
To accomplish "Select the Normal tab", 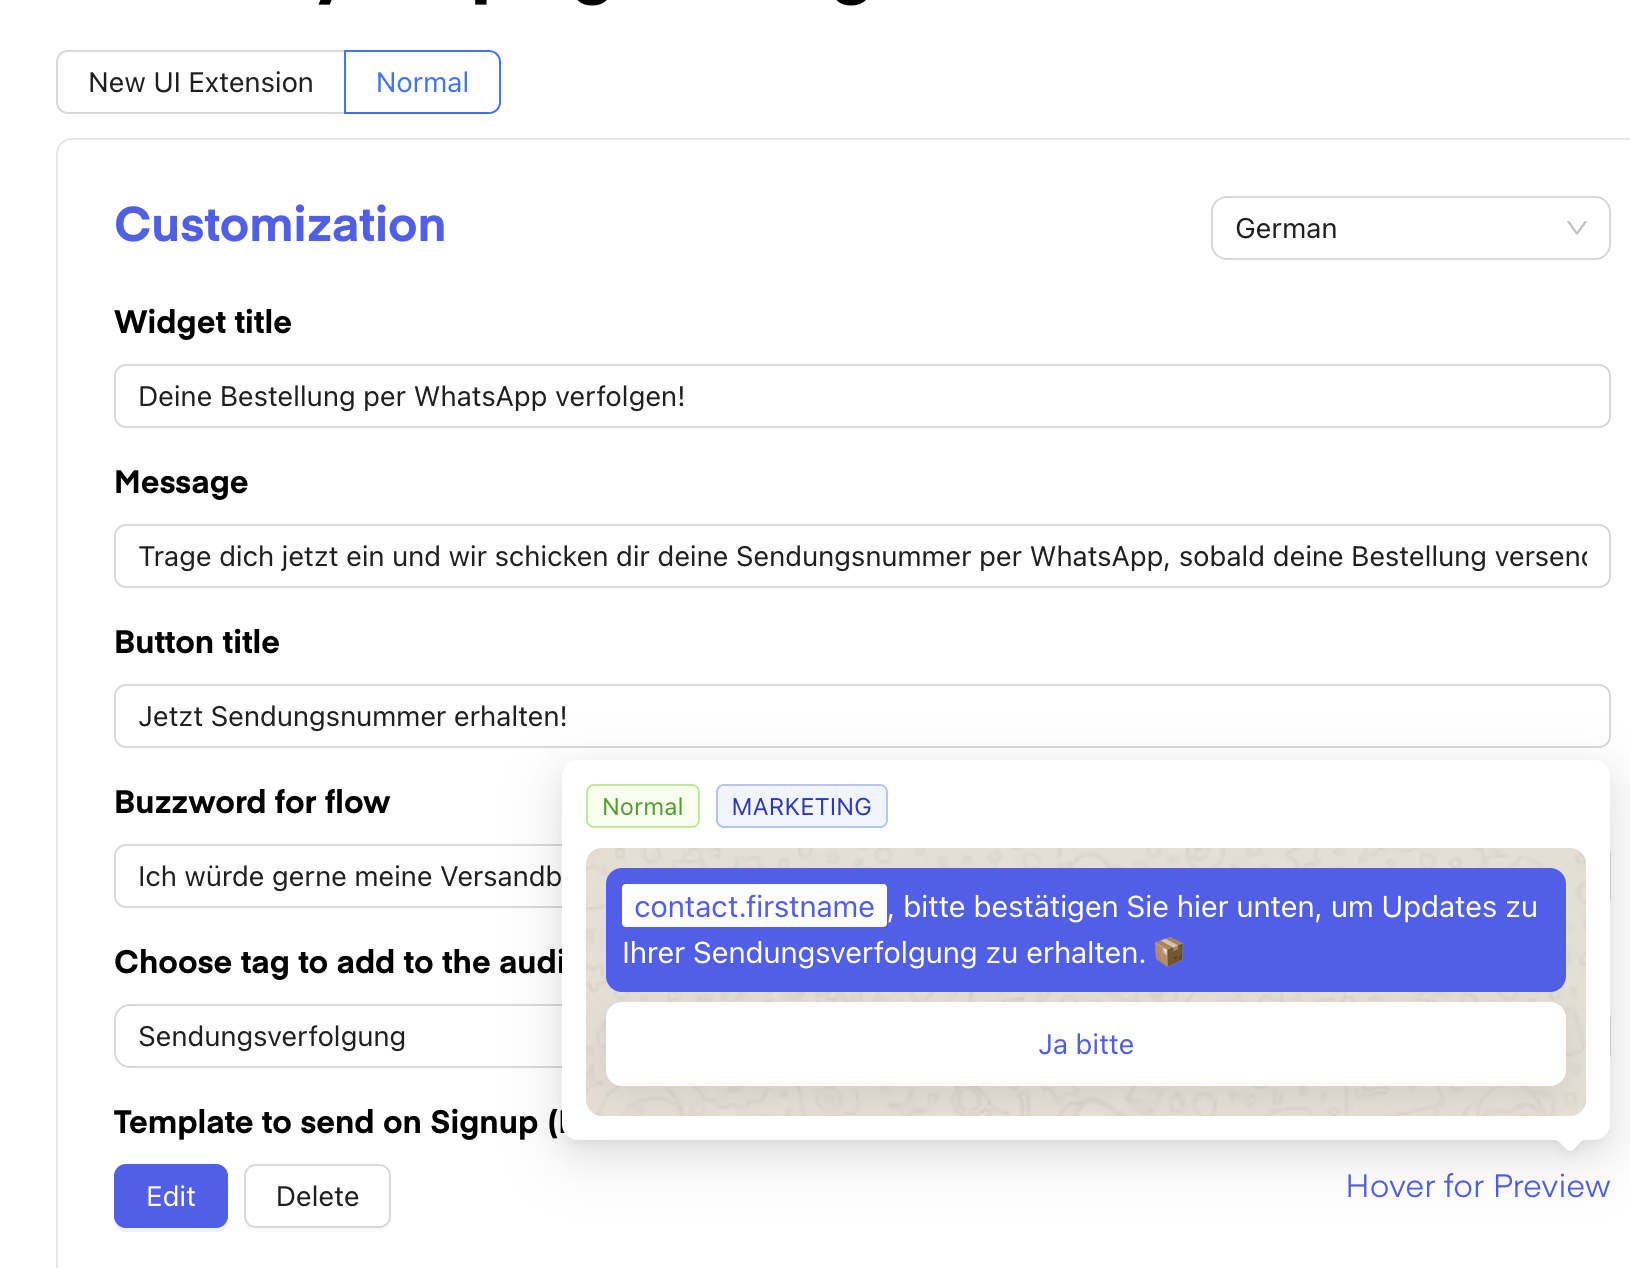I will tap(422, 82).
